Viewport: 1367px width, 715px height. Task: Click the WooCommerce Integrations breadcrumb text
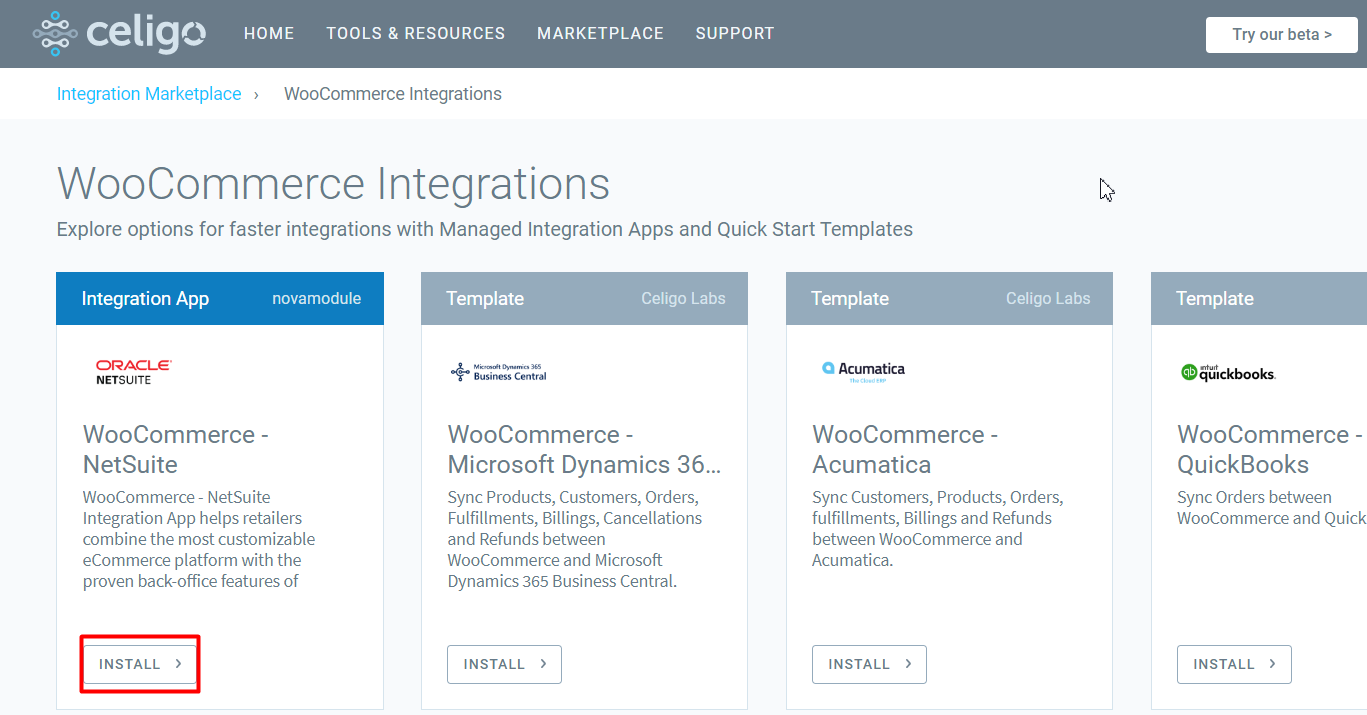[x=393, y=94]
